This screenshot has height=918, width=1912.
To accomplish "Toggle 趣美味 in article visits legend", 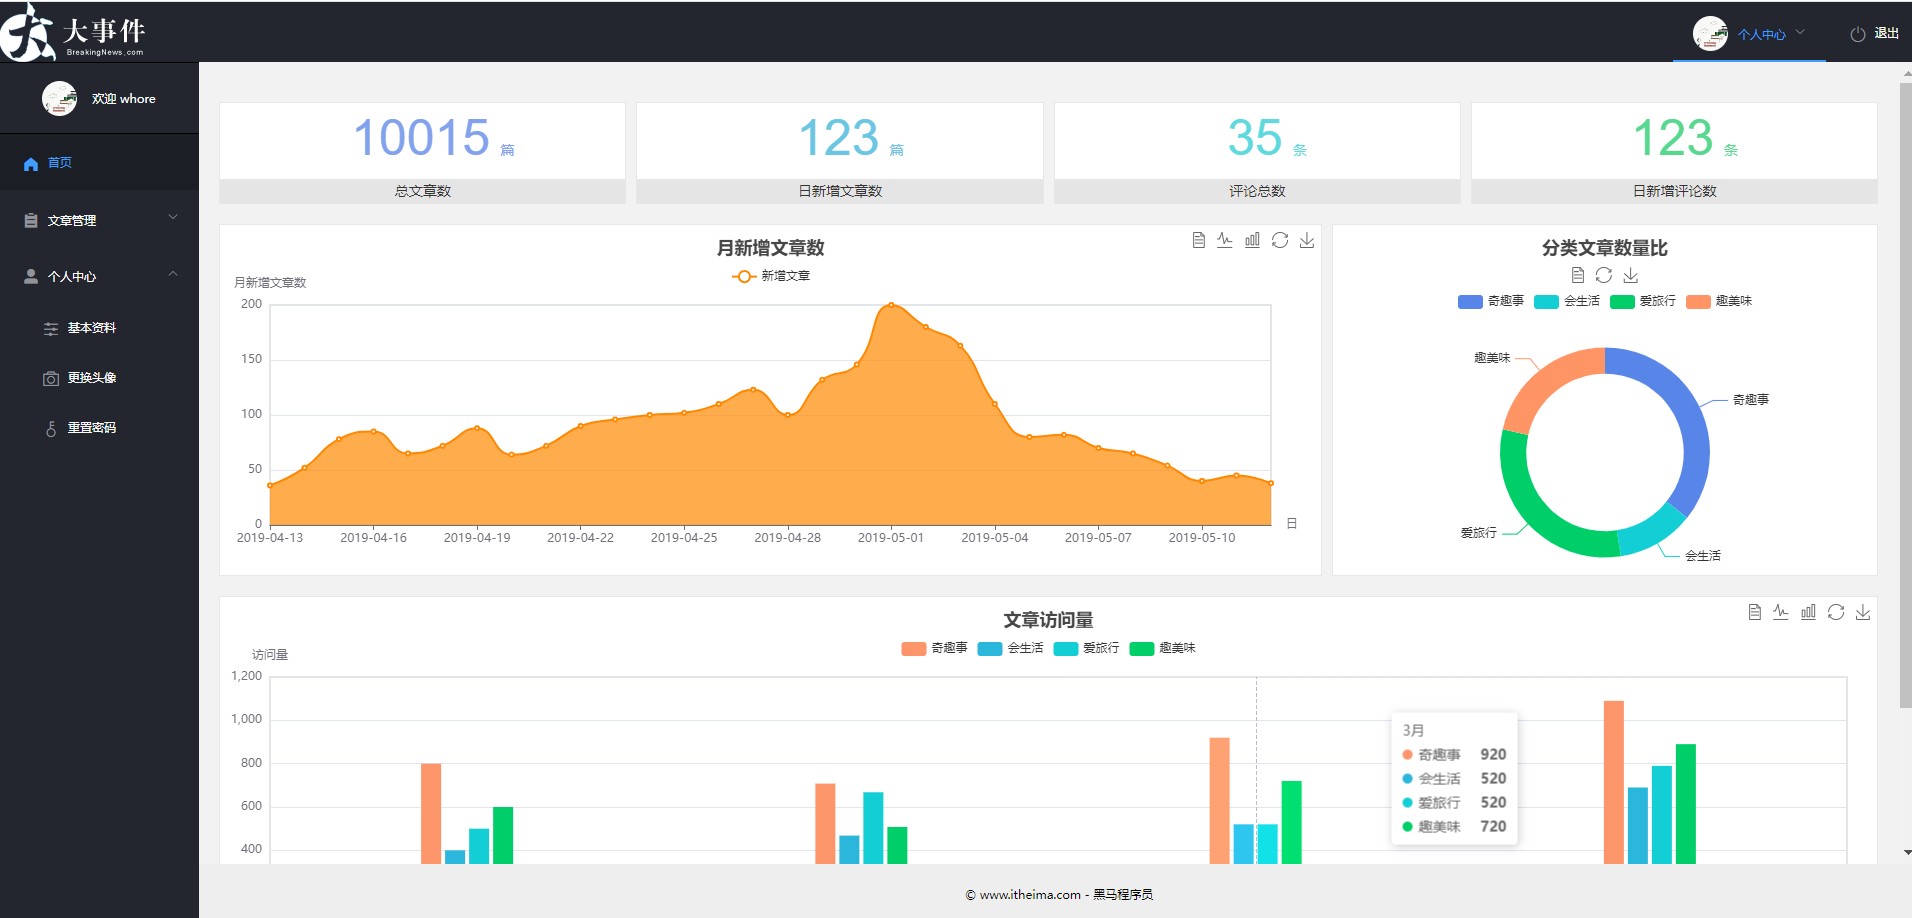I will 1162,648.
